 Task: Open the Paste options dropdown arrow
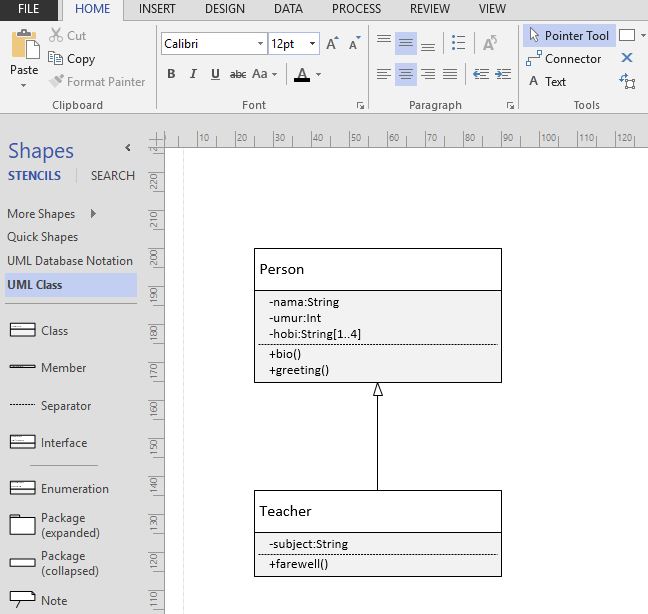tap(24, 85)
